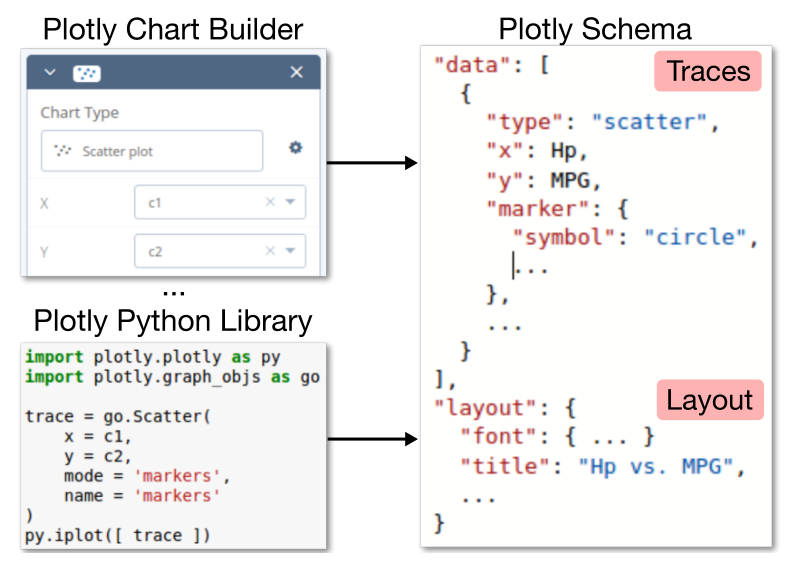Expand the Y column dropdown arrow
Viewport: 789px width, 566px height.
(290, 251)
